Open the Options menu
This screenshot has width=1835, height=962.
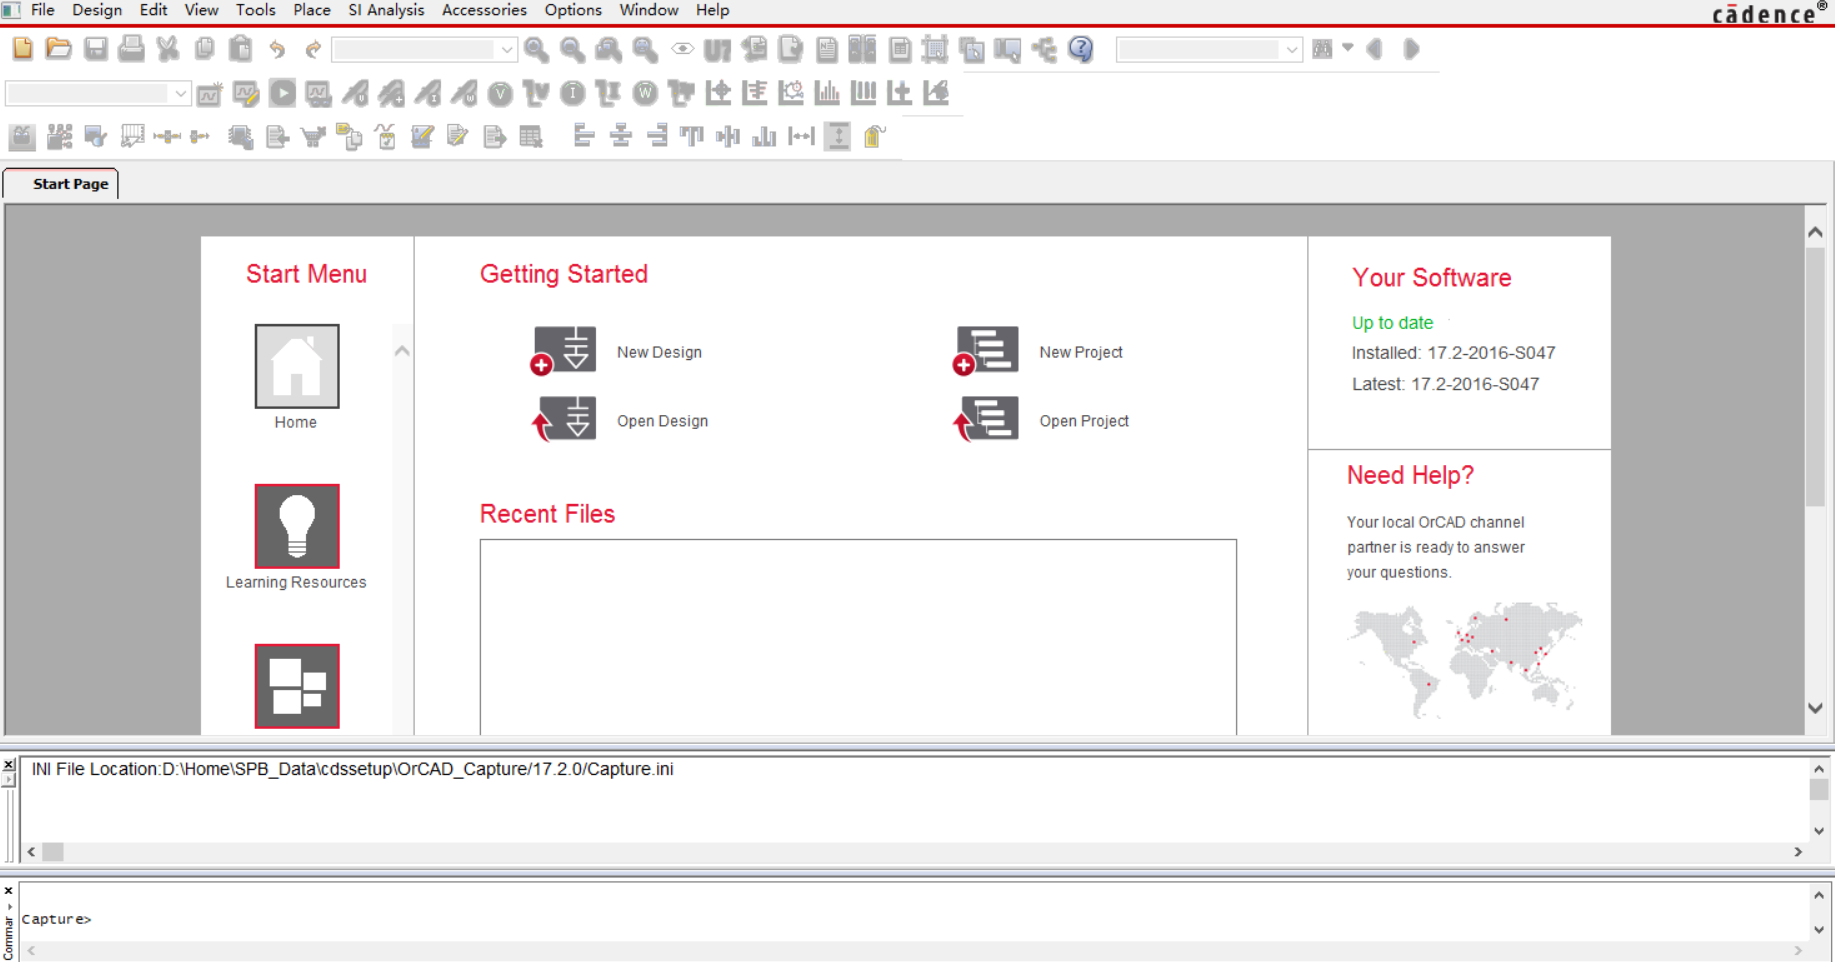coord(573,10)
